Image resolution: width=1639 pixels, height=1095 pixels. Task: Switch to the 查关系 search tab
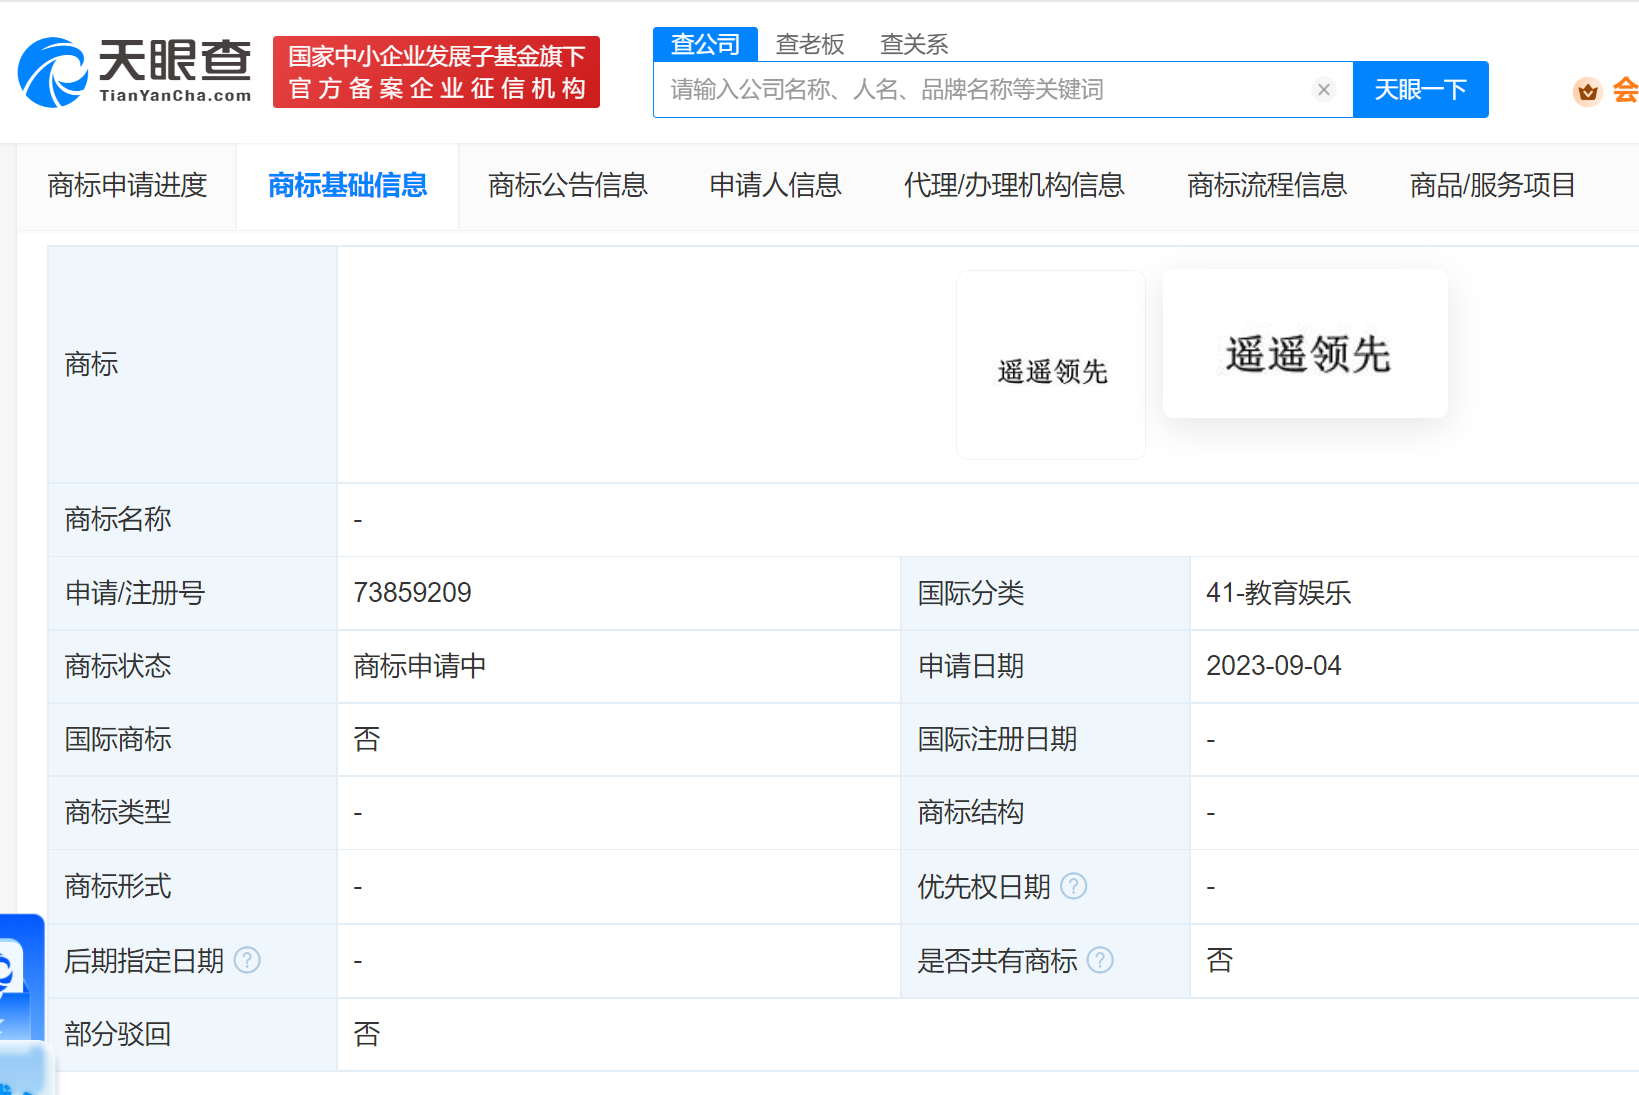pyautogui.click(x=914, y=44)
